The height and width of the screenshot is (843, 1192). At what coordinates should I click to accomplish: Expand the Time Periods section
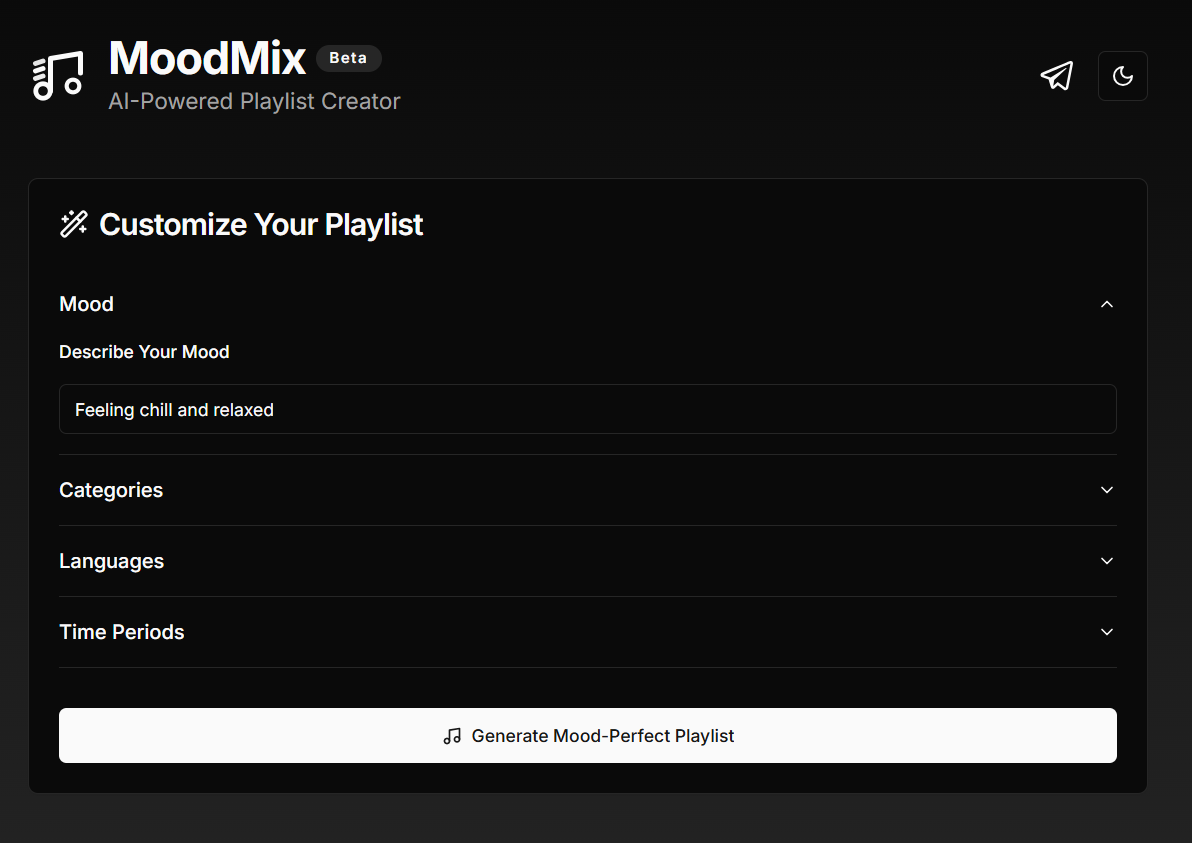tap(1106, 632)
